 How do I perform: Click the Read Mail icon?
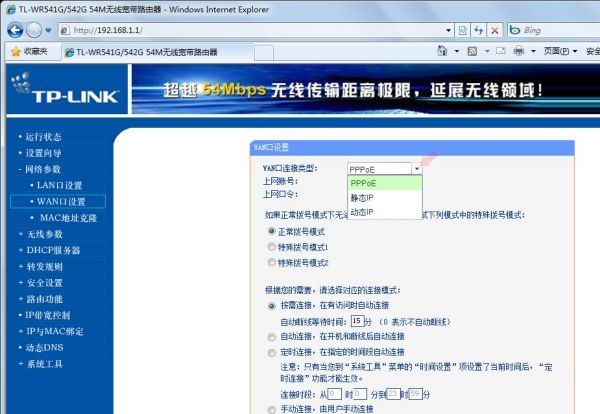[x=501, y=51]
